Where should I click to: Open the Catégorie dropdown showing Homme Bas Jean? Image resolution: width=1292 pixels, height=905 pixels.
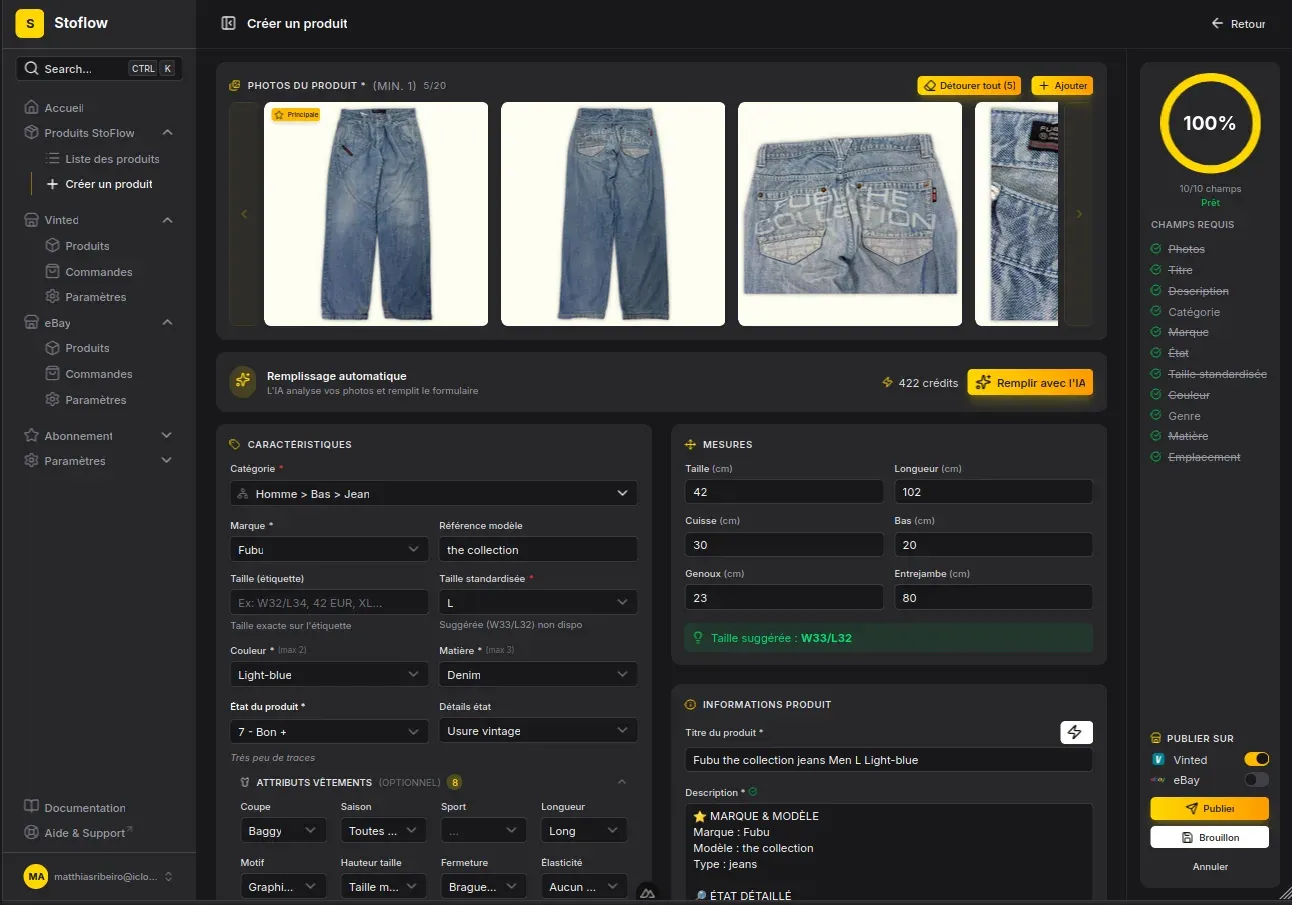(433, 492)
